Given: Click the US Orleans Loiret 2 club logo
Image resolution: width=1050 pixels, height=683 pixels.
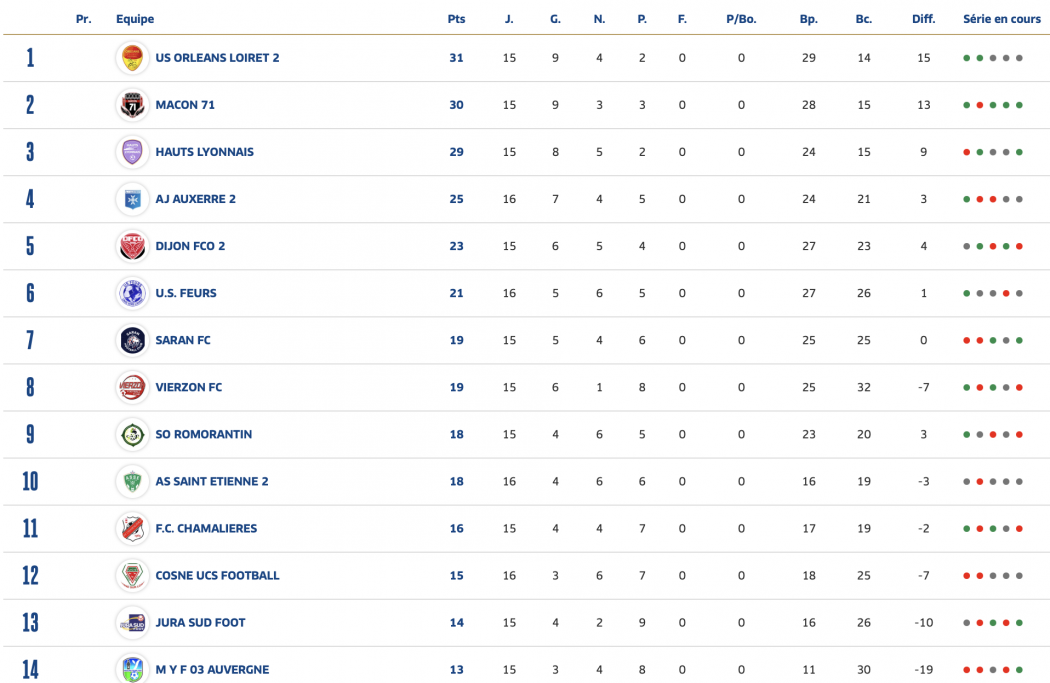Looking at the screenshot, I should 132,58.
